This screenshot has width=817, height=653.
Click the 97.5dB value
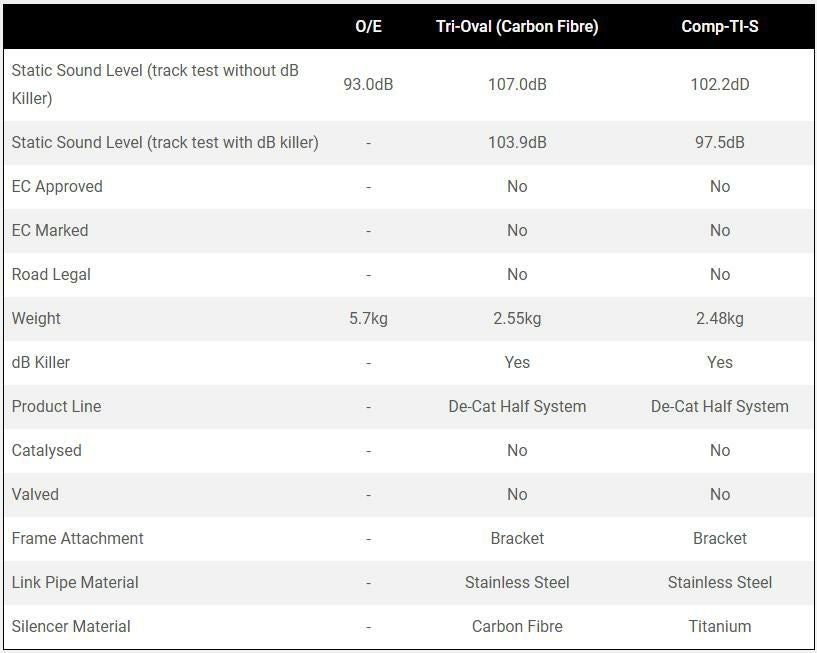point(720,142)
